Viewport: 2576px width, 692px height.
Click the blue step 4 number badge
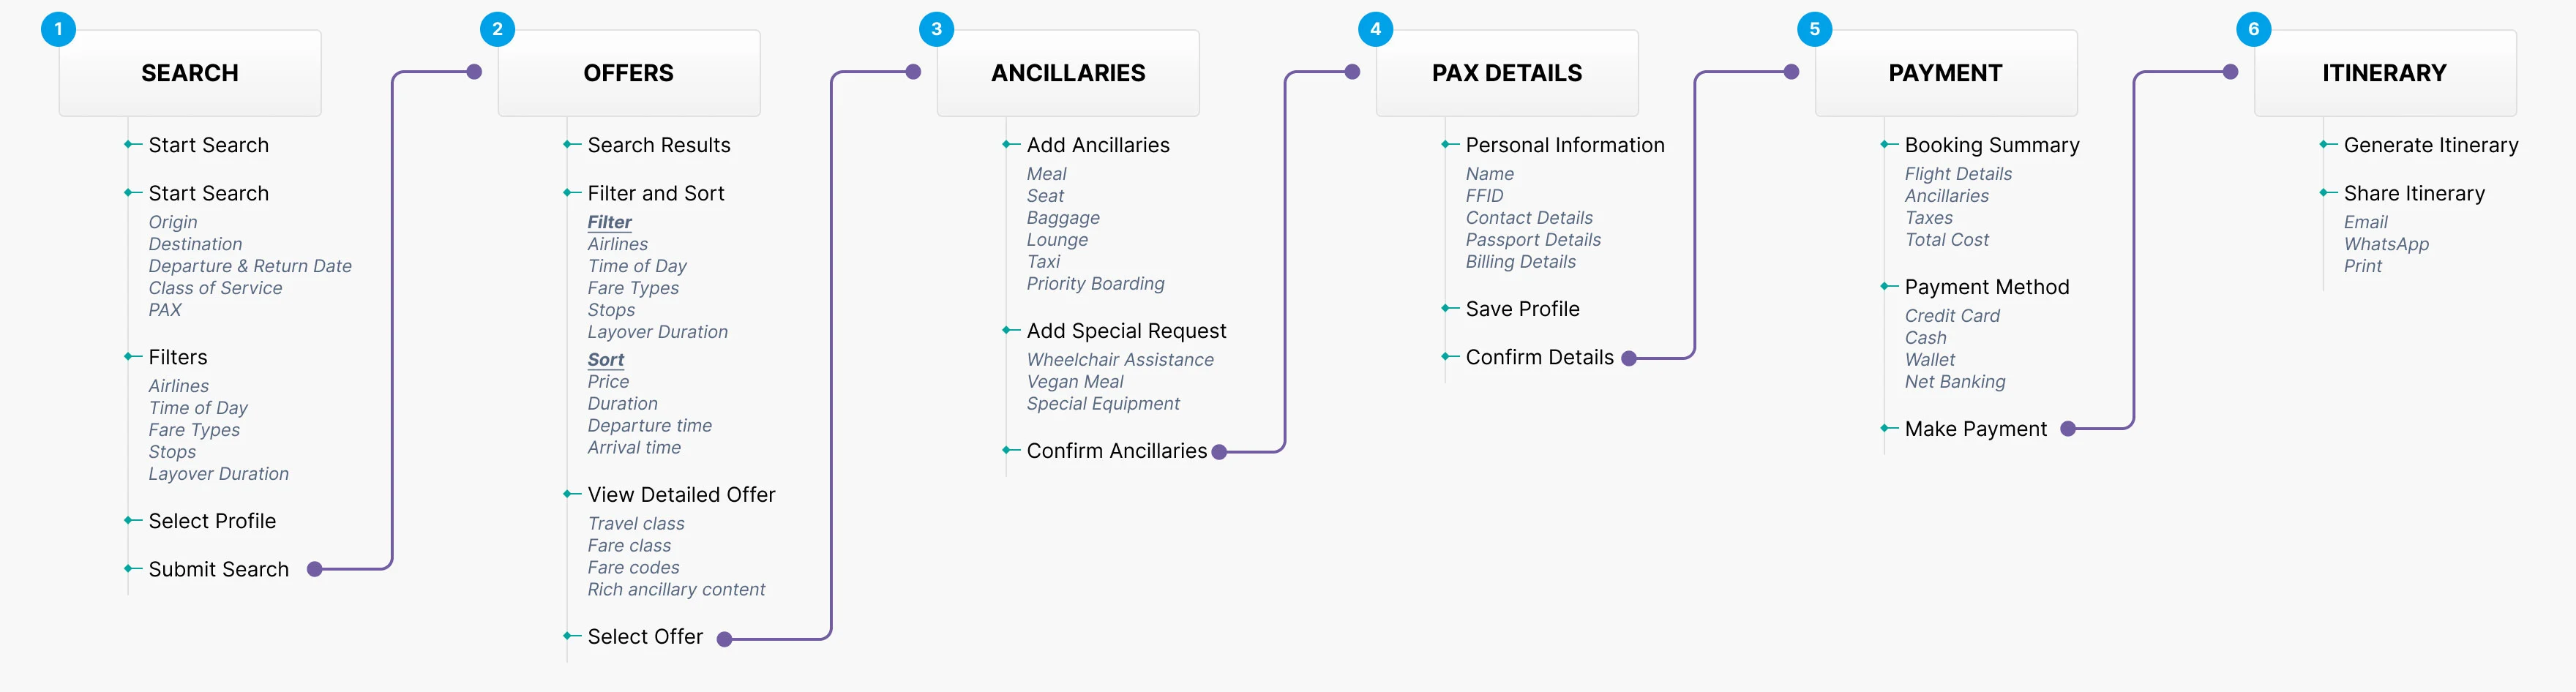pos(1375,29)
